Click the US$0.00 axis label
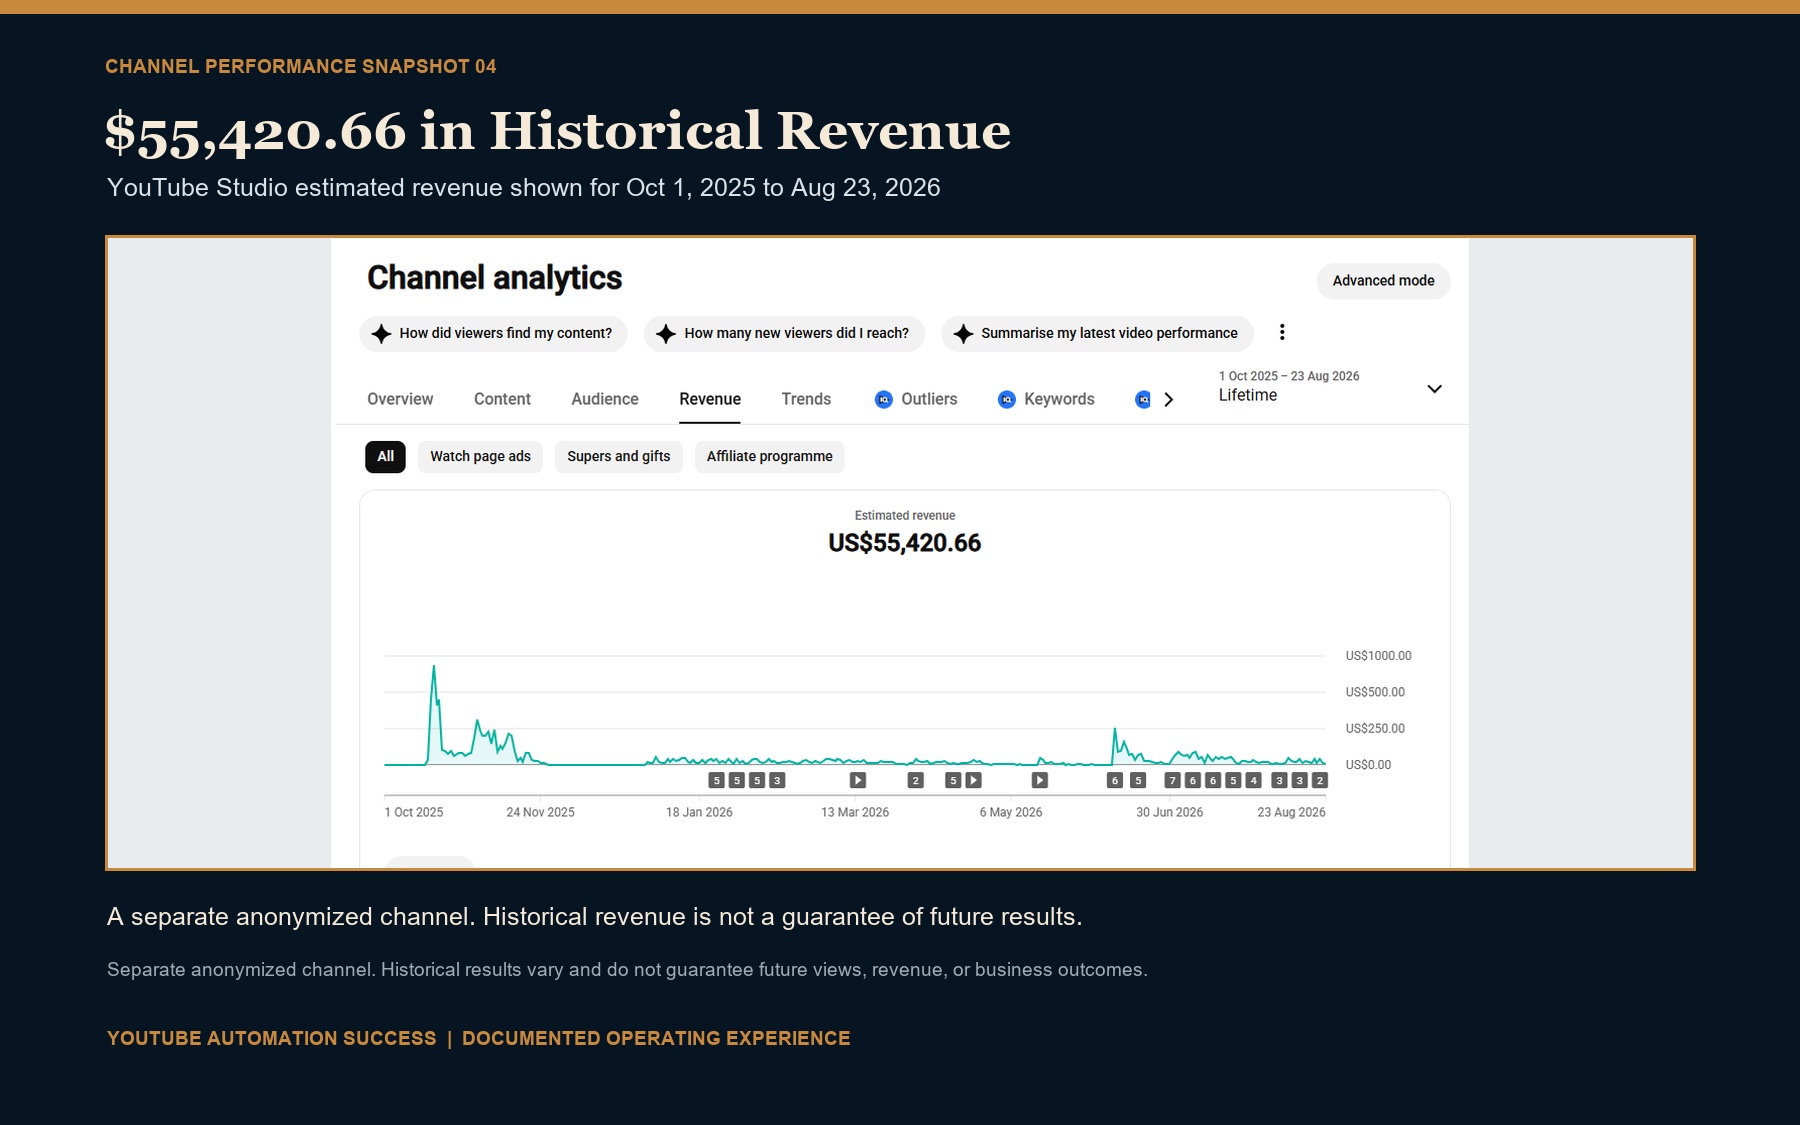 [1368, 765]
